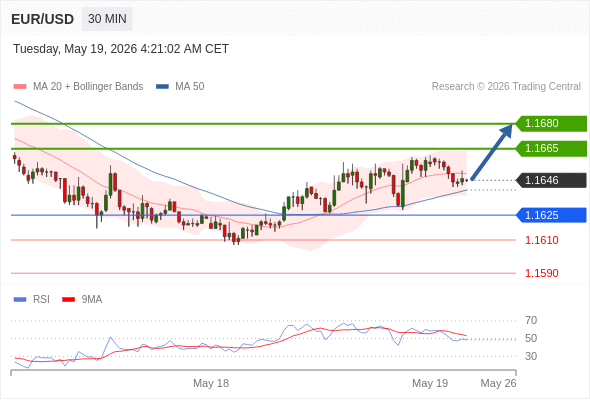Click the RSI legend label

click(41, 300)
